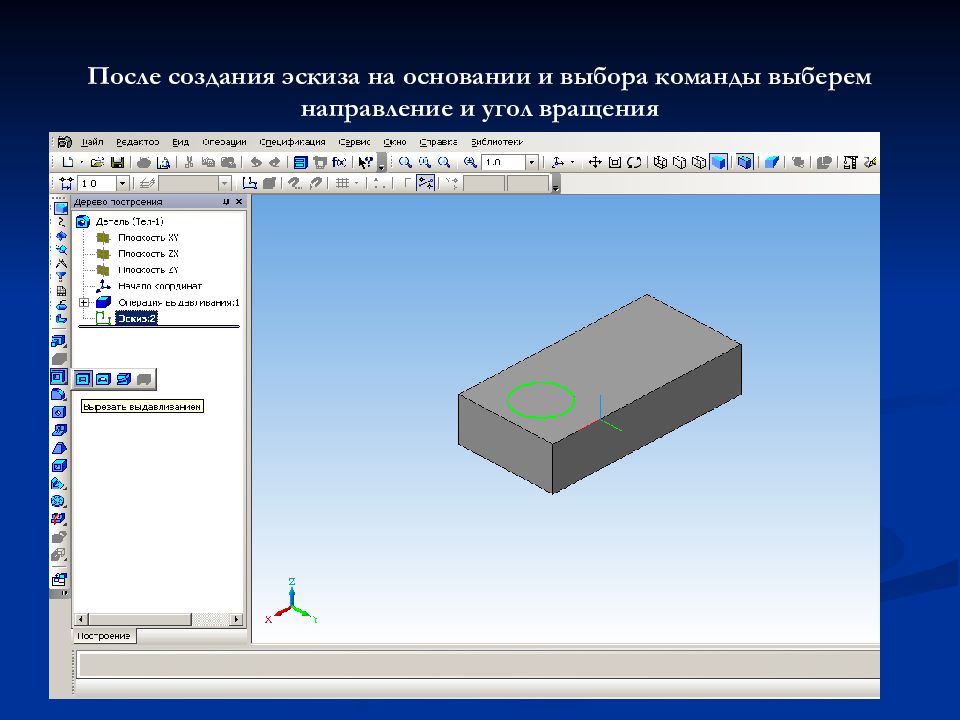The image size is (960, 720).
Task: Toggle the shaded display mode button
Action: [x=718, y=162]
